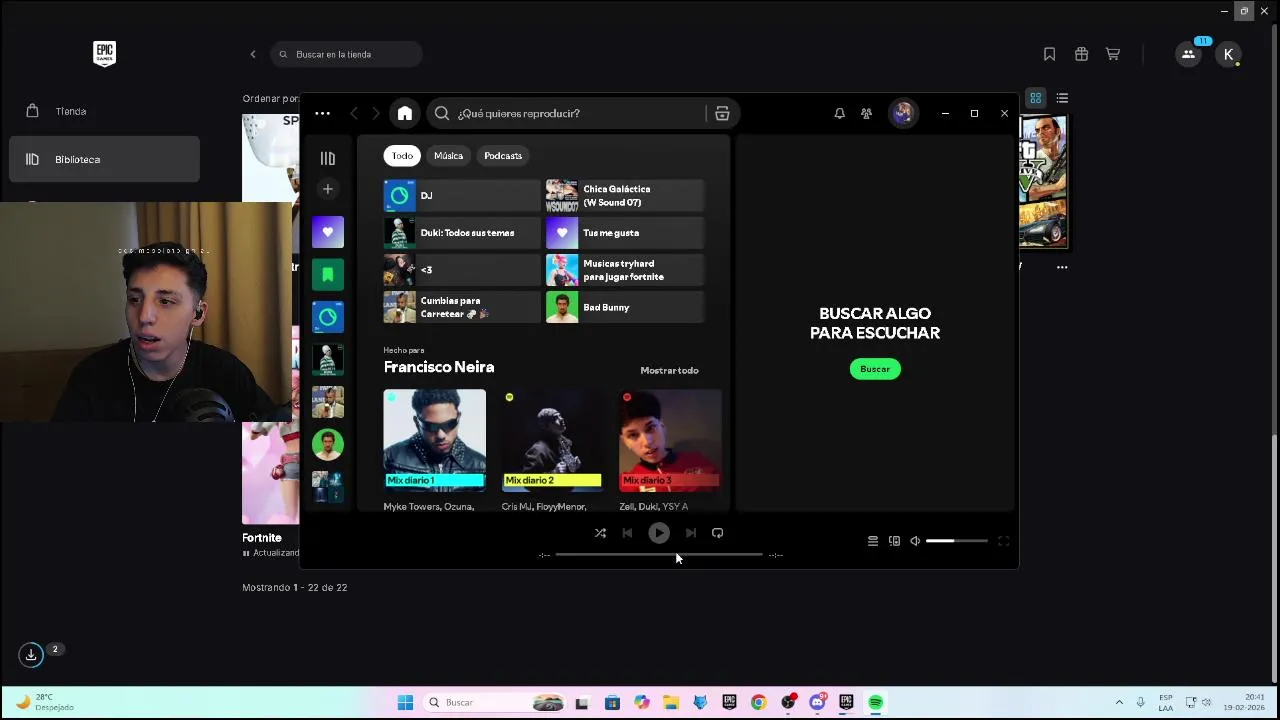Open Duki: Todos sus temas tile

461,233
